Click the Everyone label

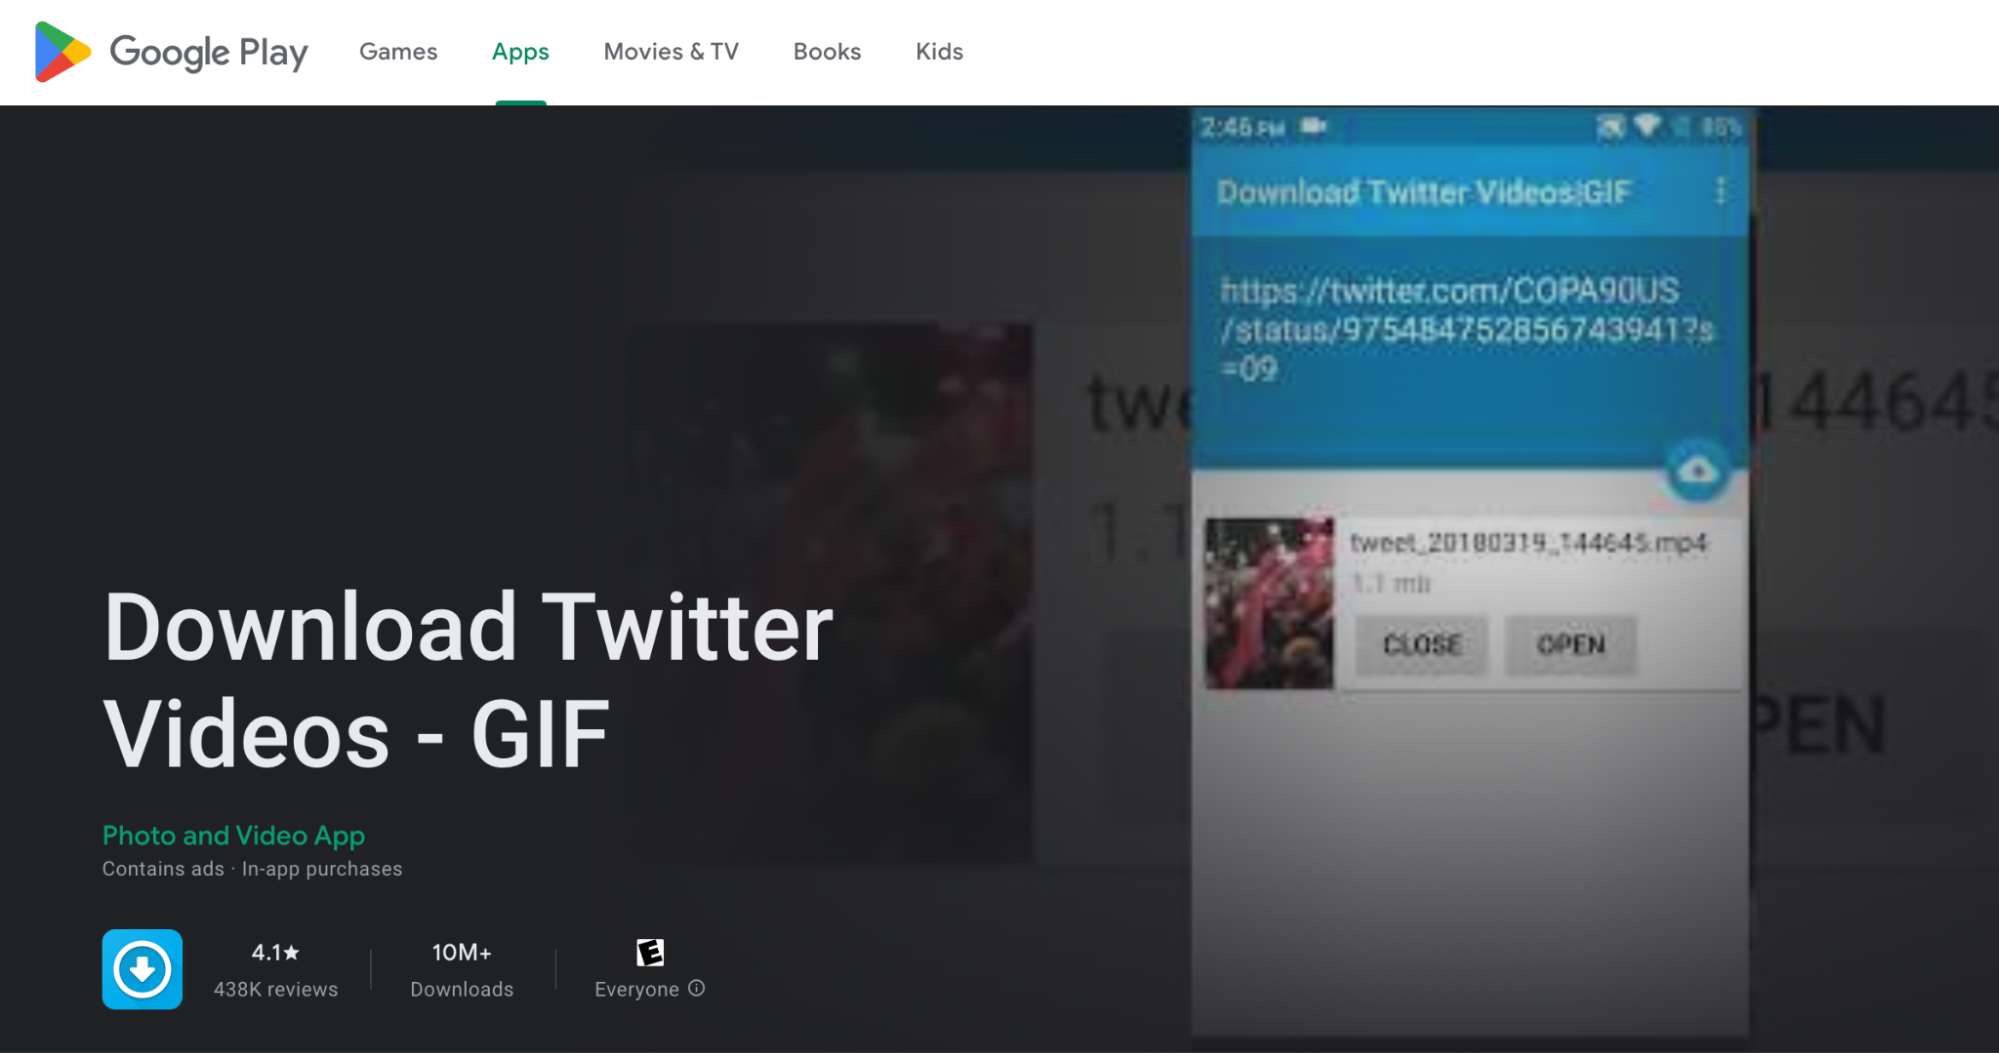point(636,989)
